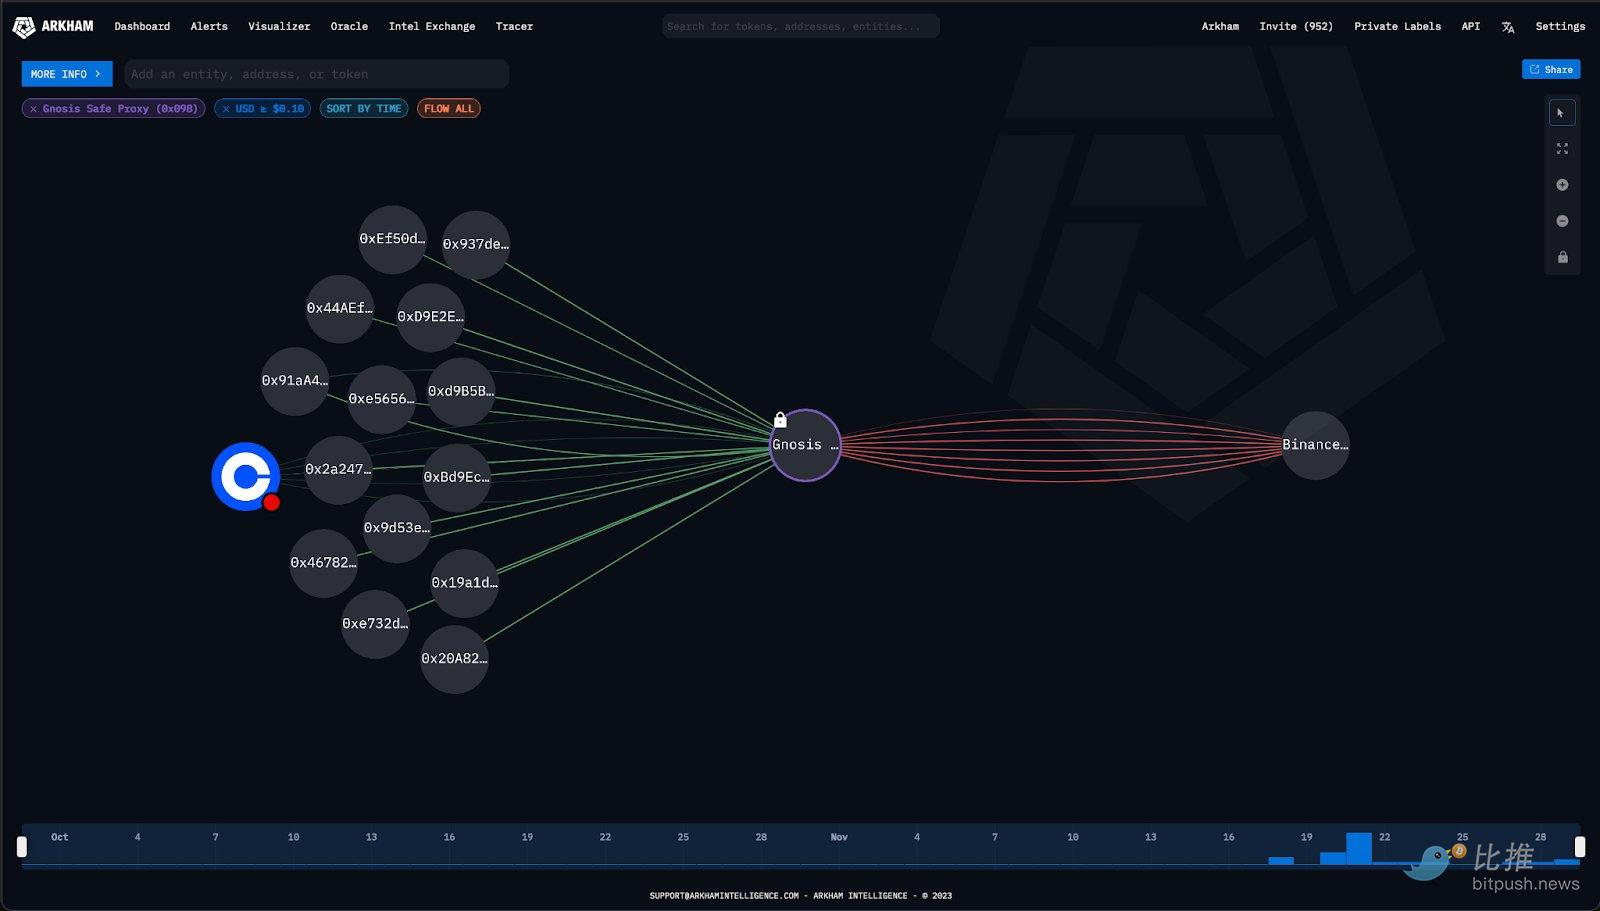The image size is (1600, 911).
Task: Toggle the lock icon in right toolbar
Action: (1562, 257)
